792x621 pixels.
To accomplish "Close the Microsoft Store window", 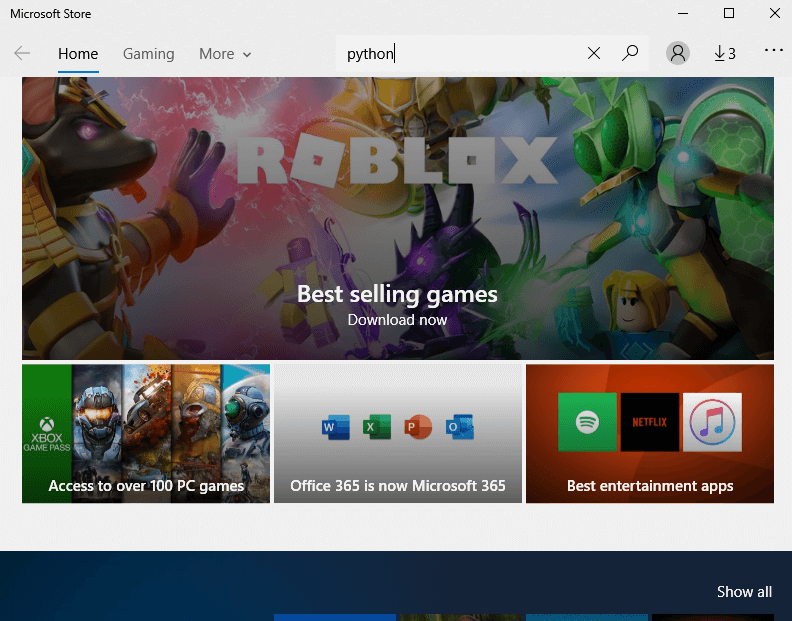I will 775,13.
